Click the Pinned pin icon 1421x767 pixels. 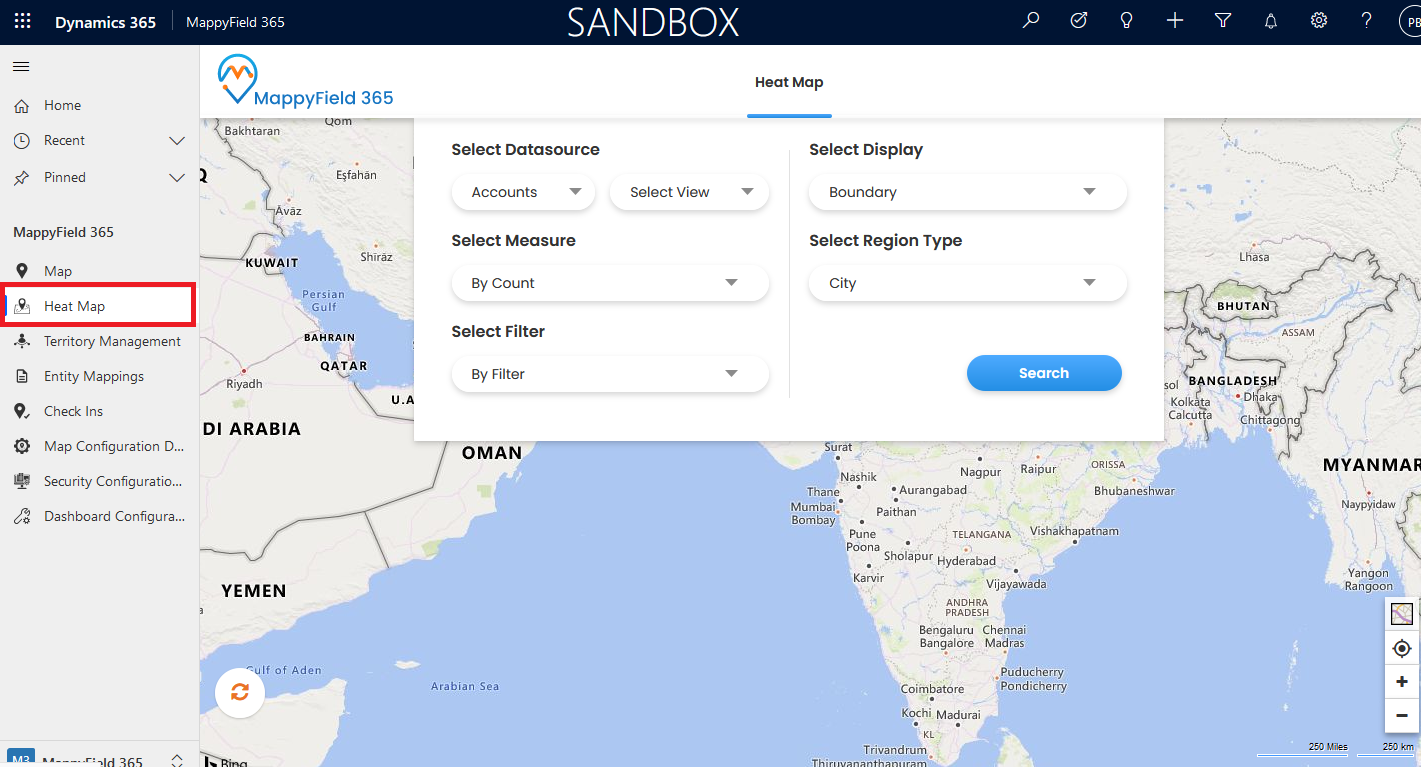click(x=21, y=177)
